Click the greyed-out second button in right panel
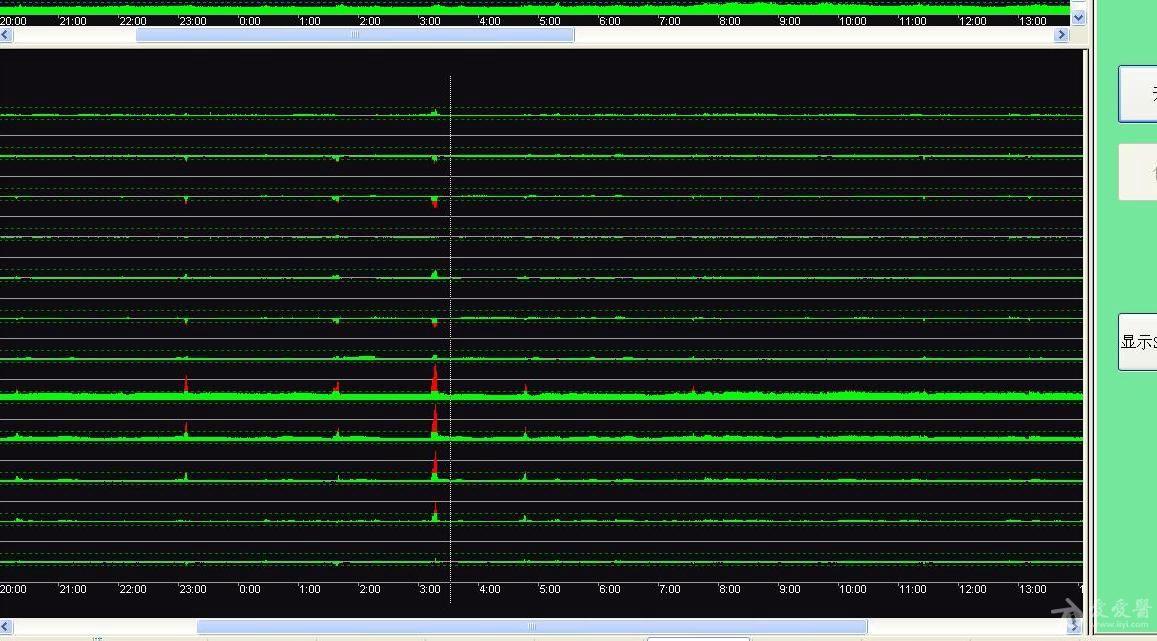This screenshot has height=641, width=1157. click(1140, 172)
